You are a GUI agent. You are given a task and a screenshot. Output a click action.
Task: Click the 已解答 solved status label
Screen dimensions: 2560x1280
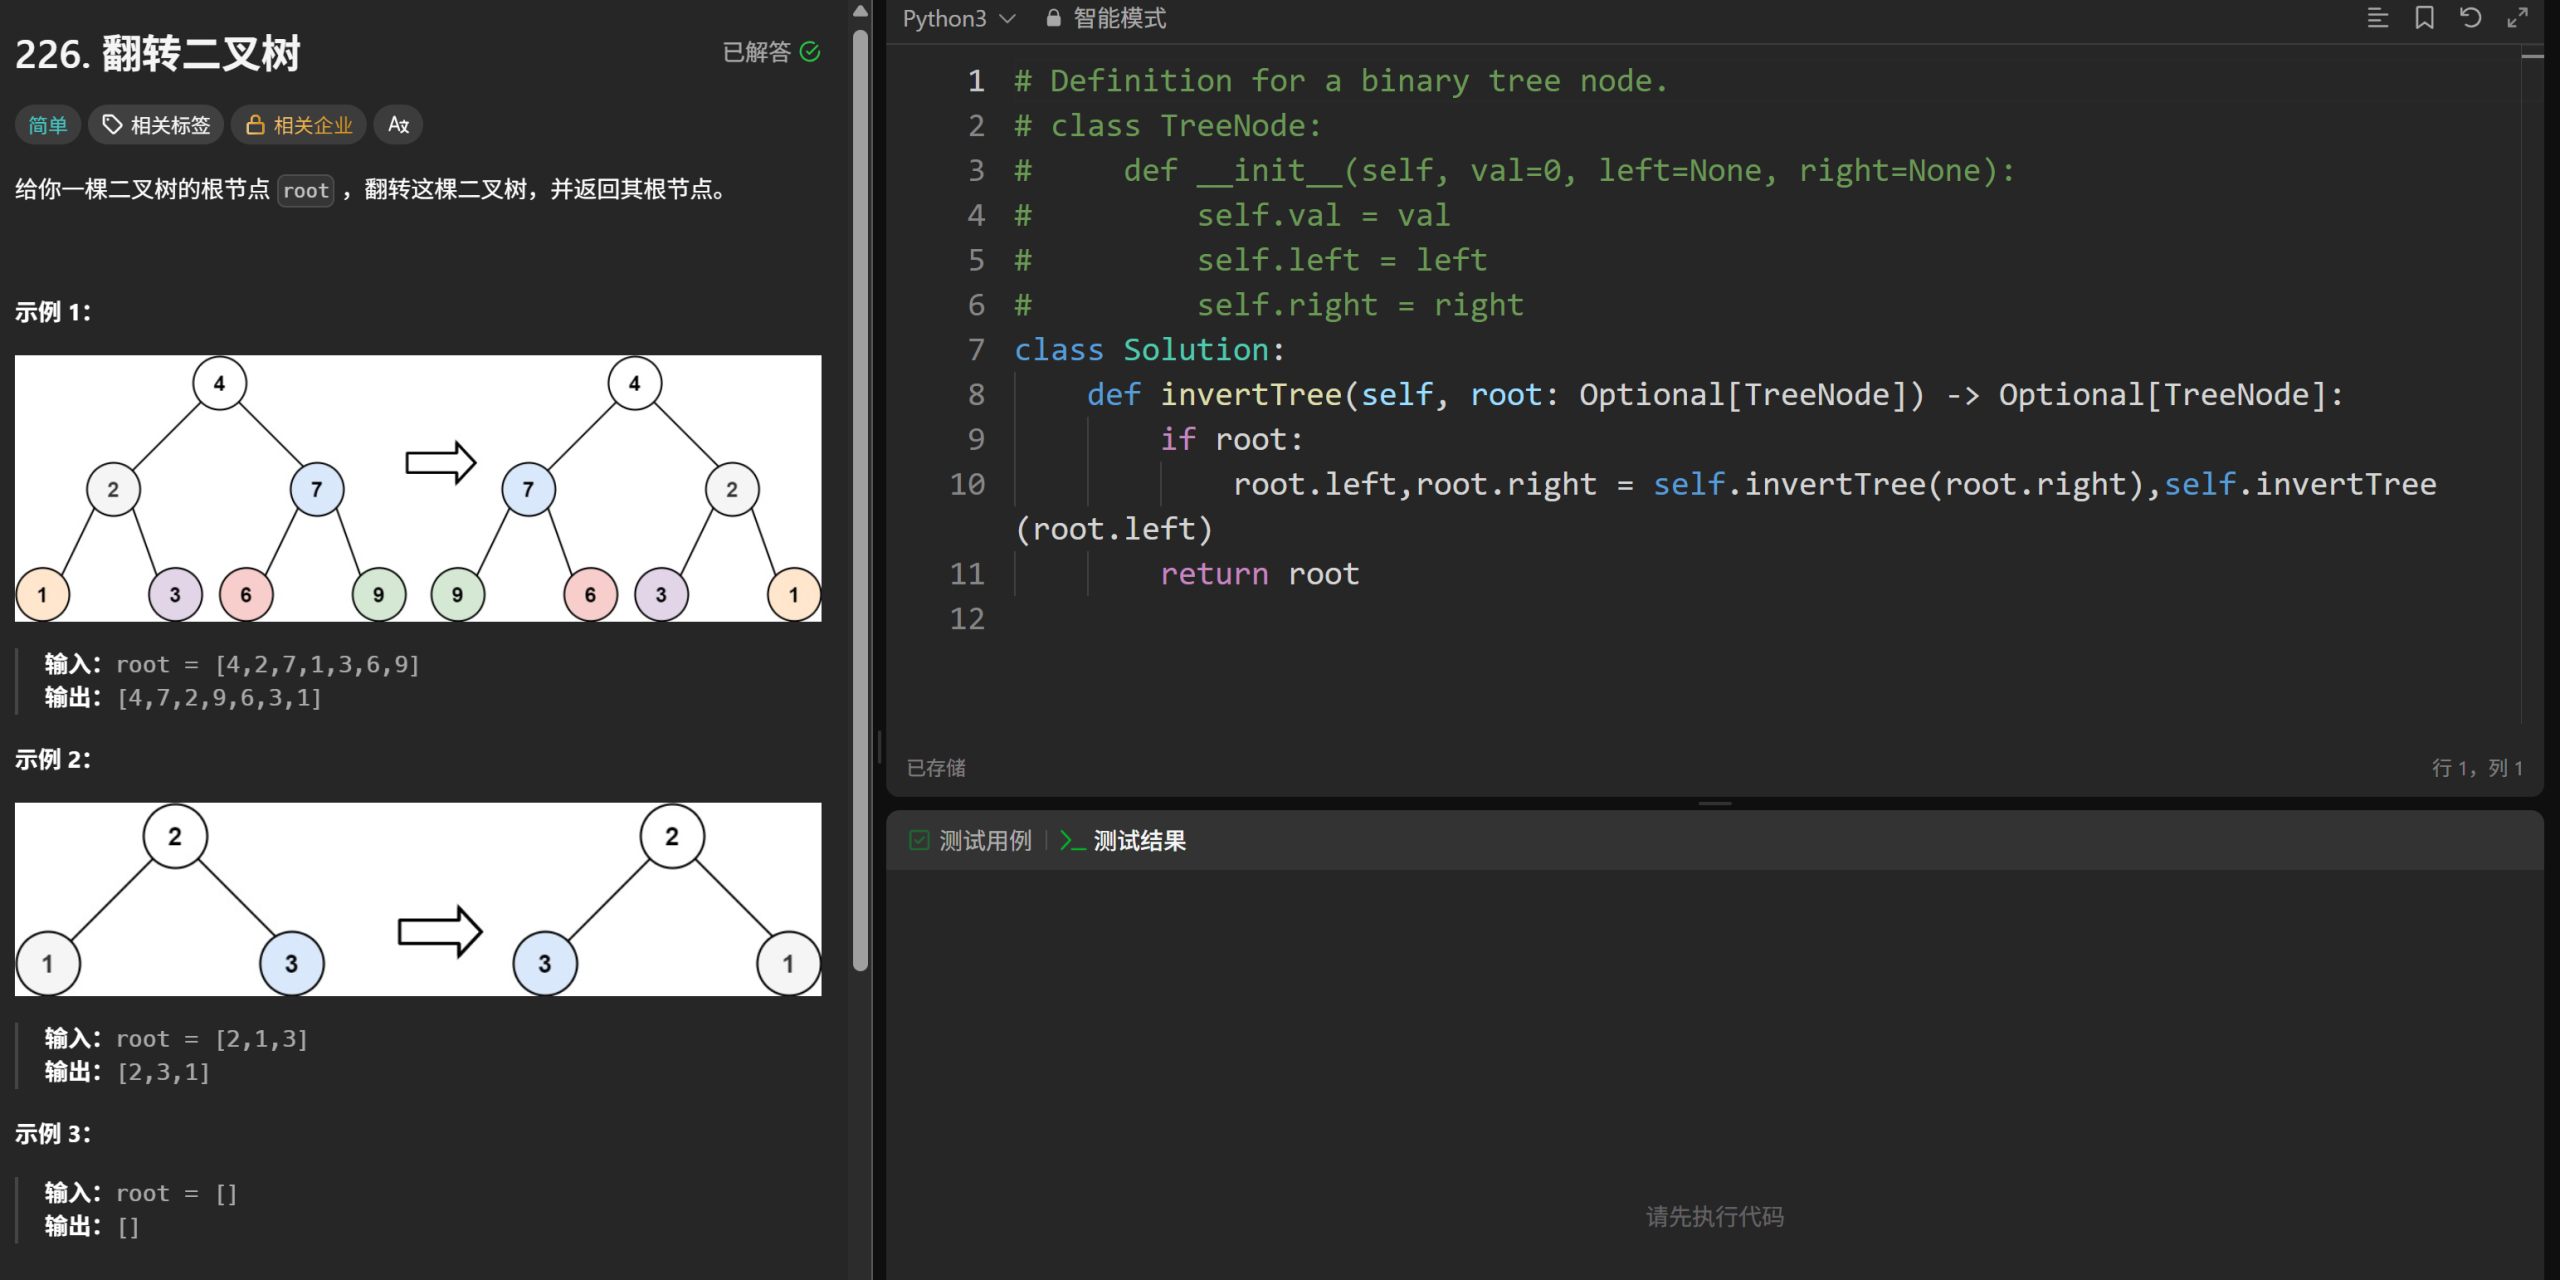(756, 52)
